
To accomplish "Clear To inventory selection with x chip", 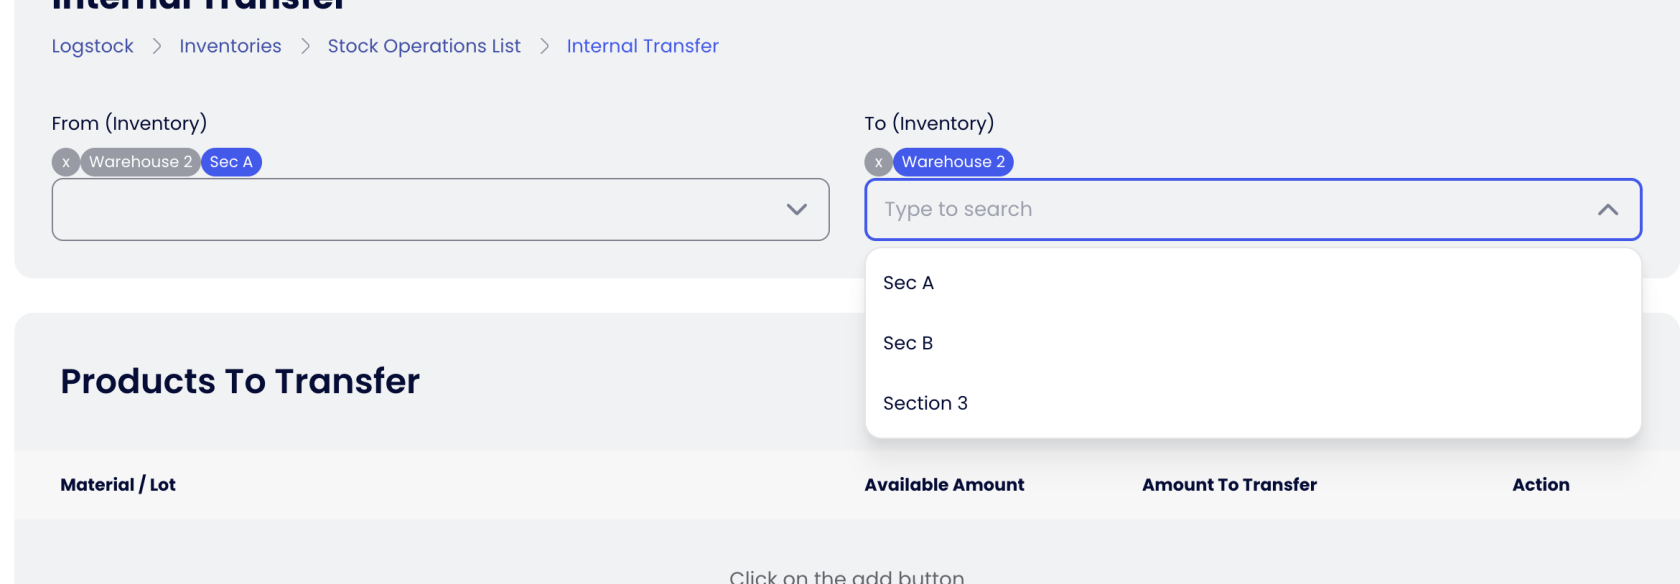I will [878, 162].
